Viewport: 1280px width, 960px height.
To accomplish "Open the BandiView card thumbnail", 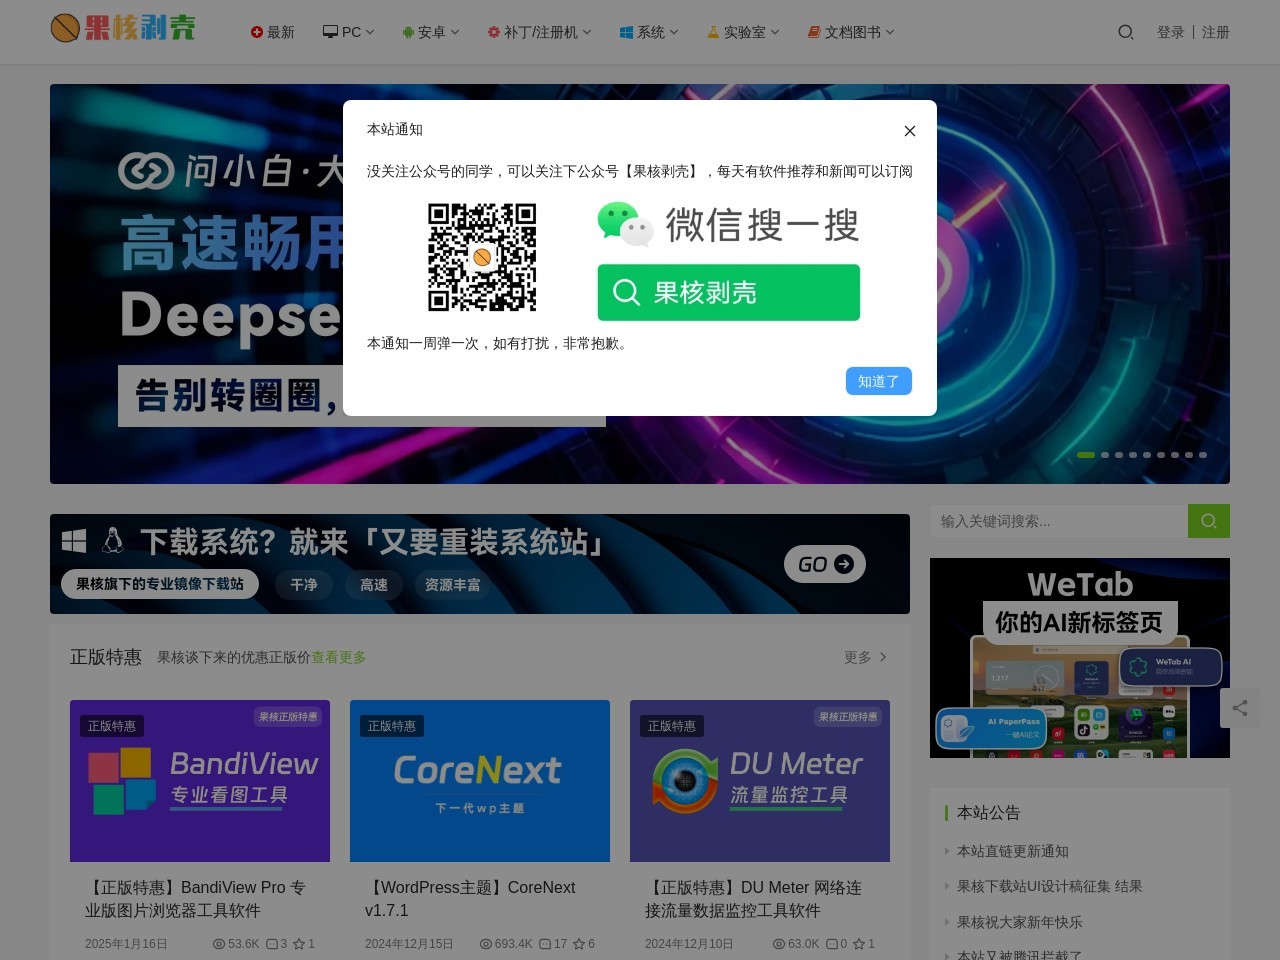I will 200,781.
